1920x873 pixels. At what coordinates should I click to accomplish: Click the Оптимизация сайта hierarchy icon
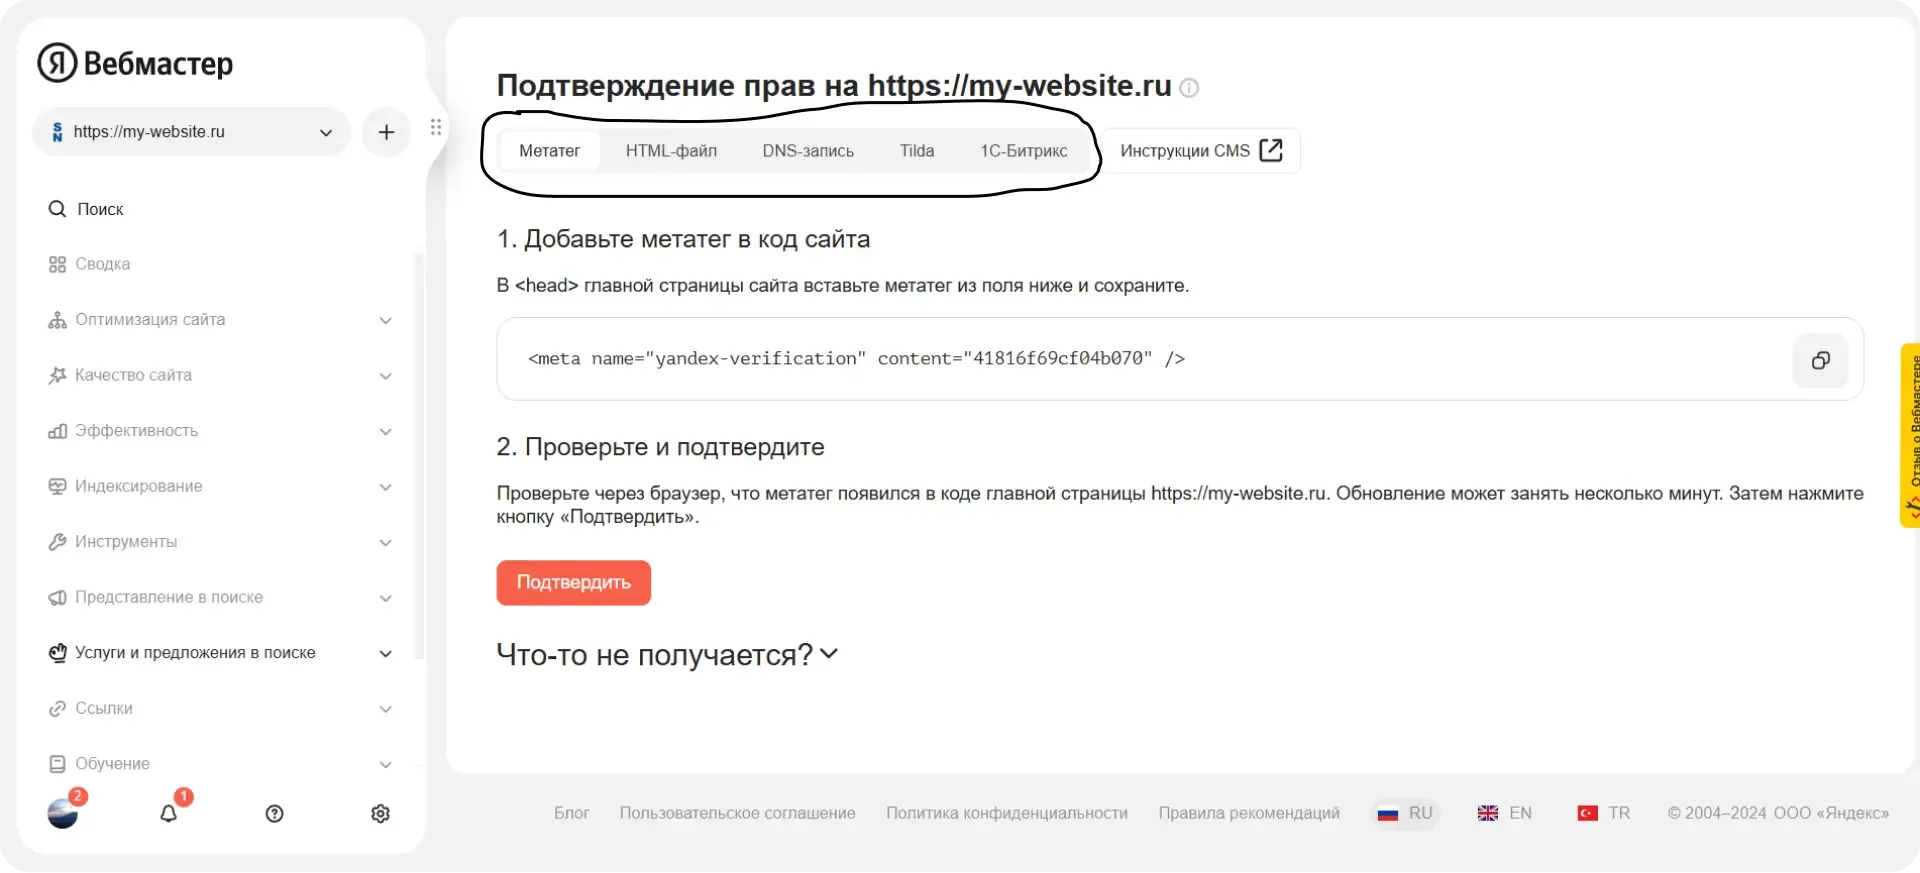coord(57,320)
